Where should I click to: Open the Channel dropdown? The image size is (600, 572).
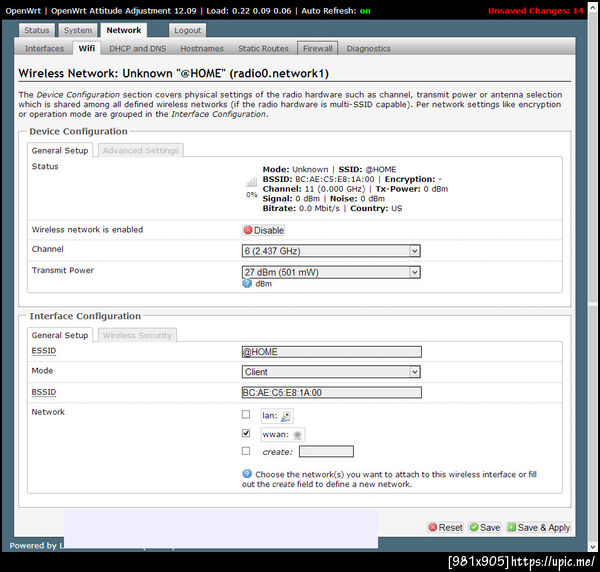click(331, 251)
